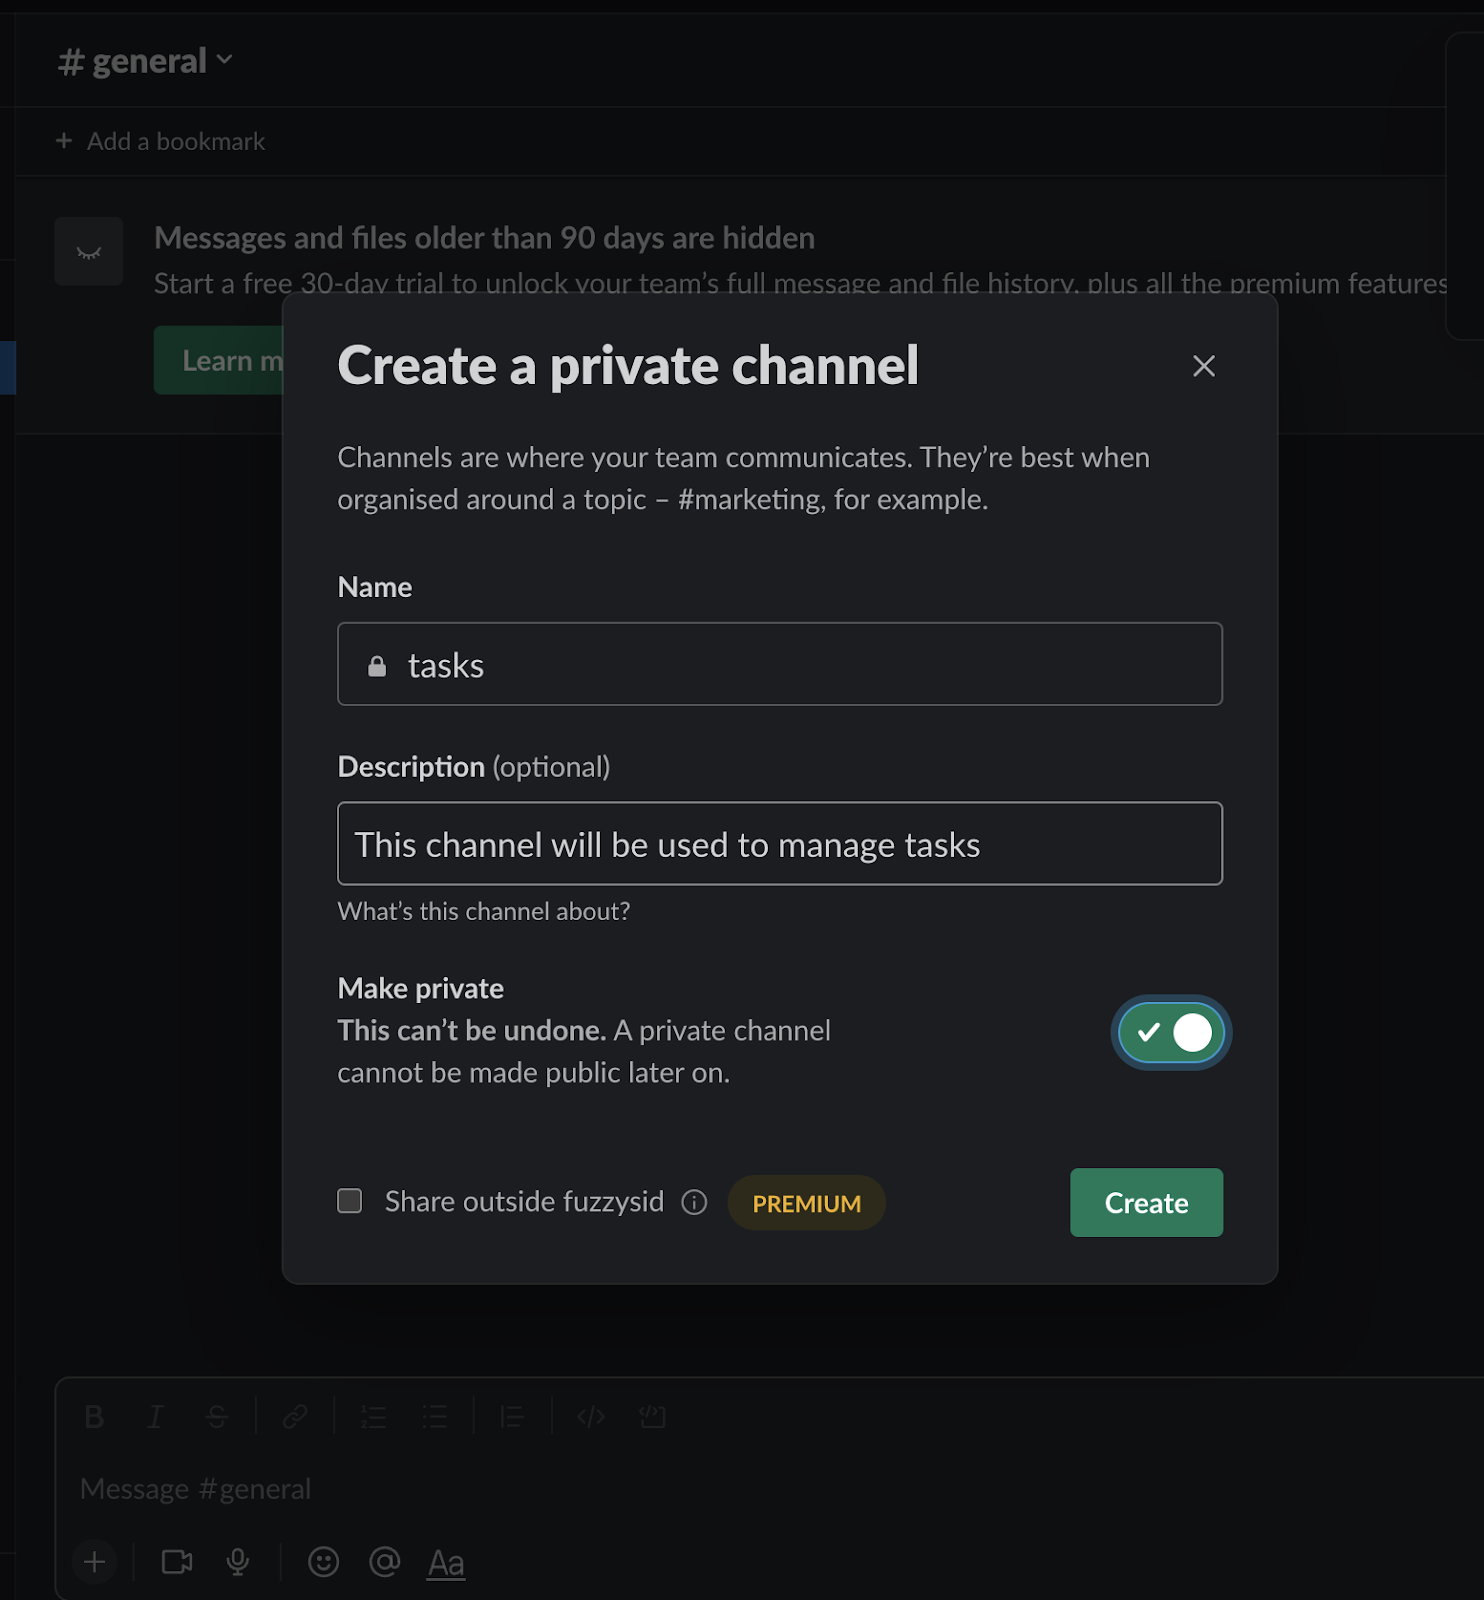Click the mention someone @ icon
The width and height of the screenshot is (1484, 1600).
pyautogui.click(x=384, y=1562)
